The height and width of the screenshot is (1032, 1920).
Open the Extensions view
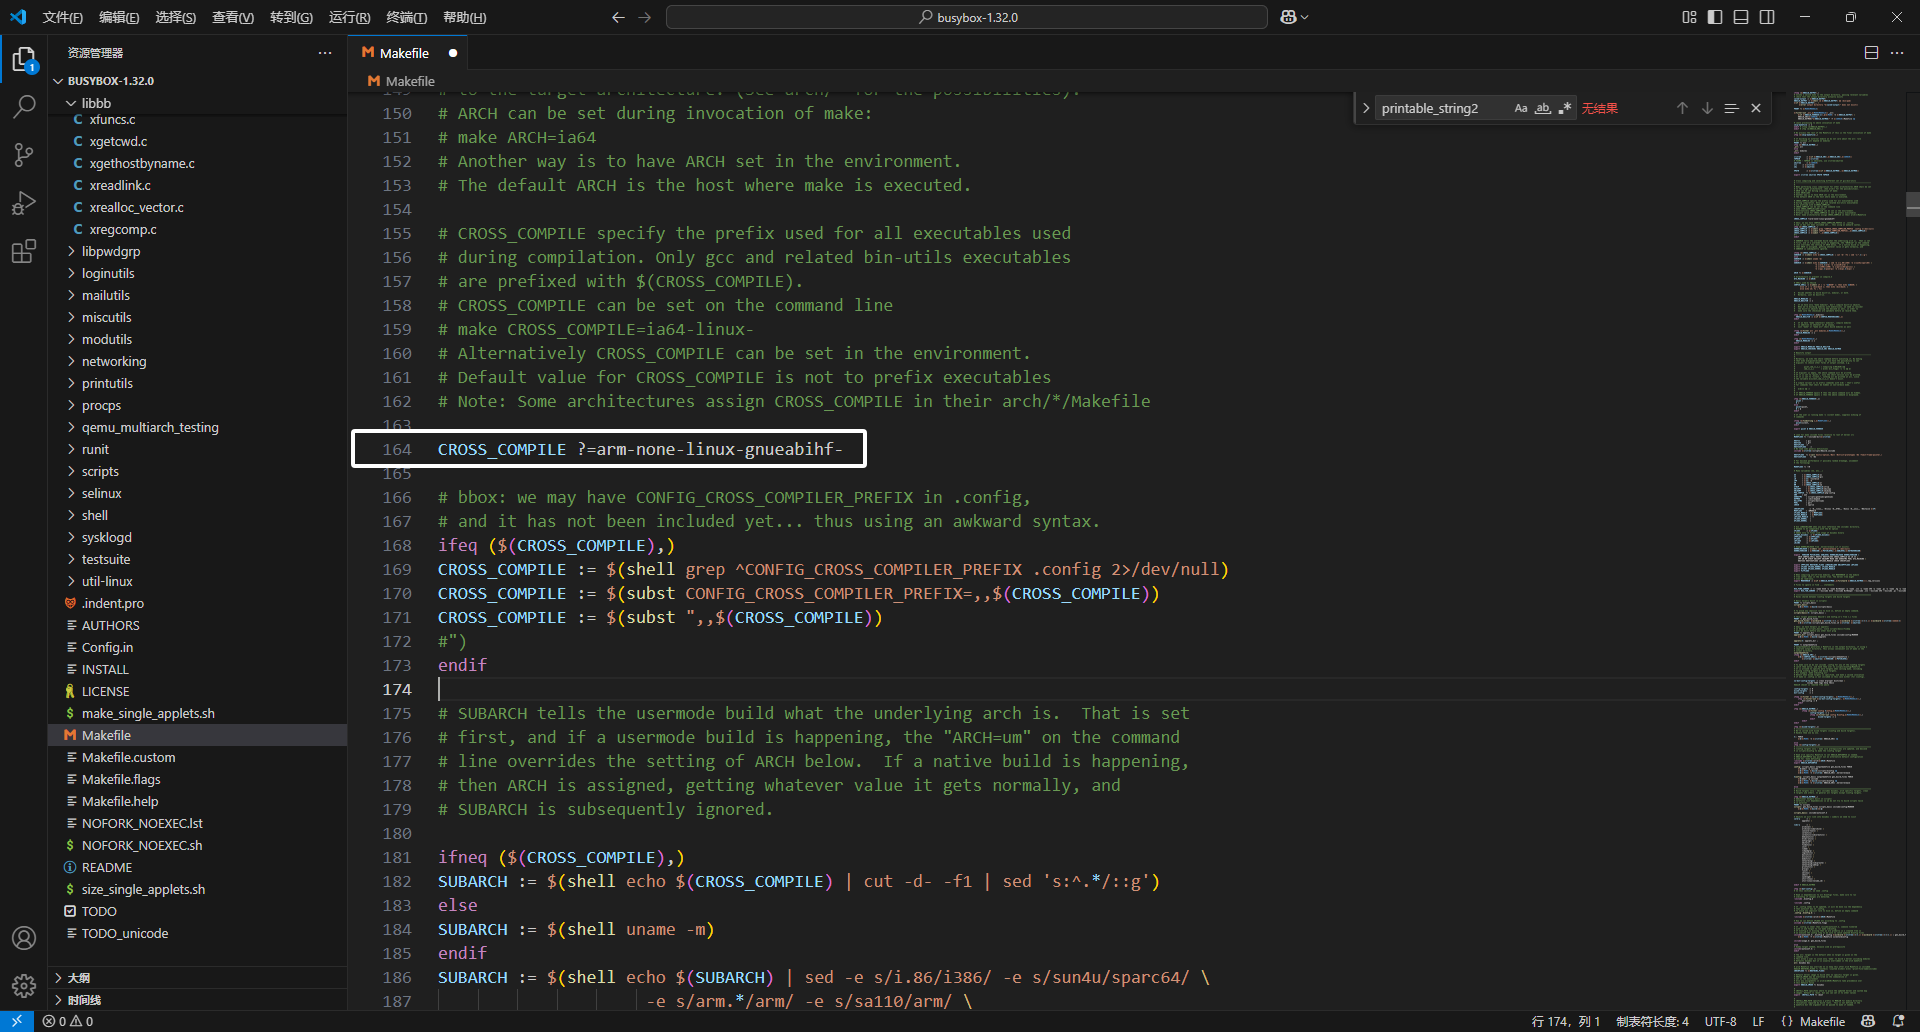24,251
